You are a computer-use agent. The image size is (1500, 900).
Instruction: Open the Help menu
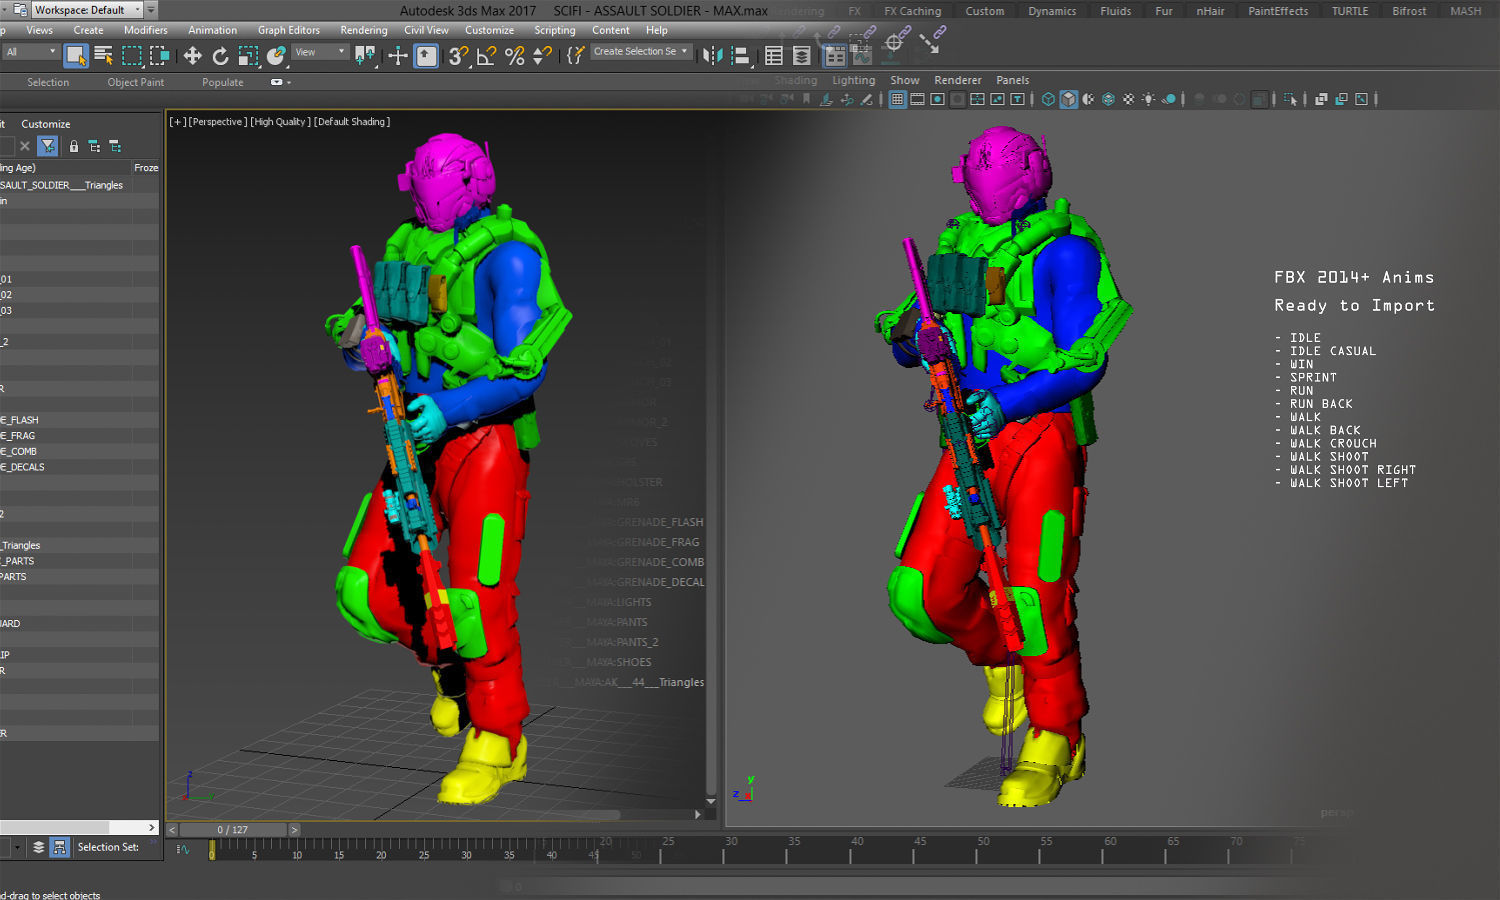[x=657, y=30]
